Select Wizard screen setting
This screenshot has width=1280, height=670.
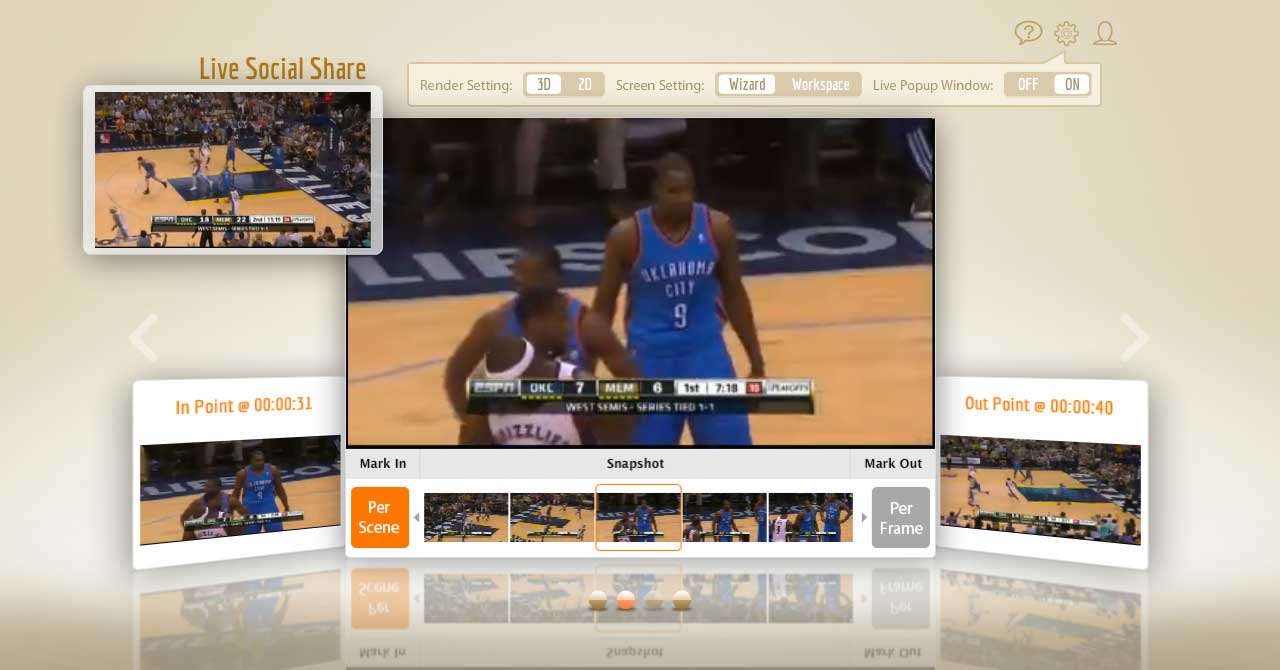coord(747,85)
